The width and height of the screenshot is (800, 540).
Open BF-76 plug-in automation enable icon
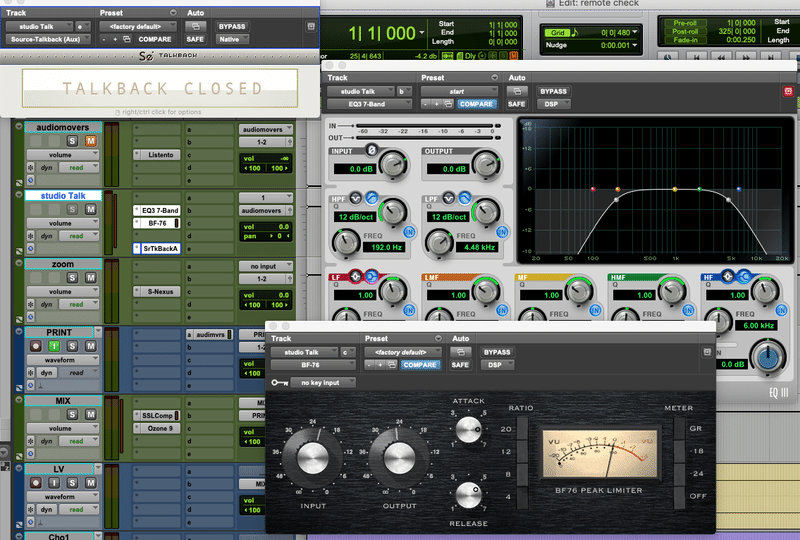pyautogui.click(x=460, y=352)
